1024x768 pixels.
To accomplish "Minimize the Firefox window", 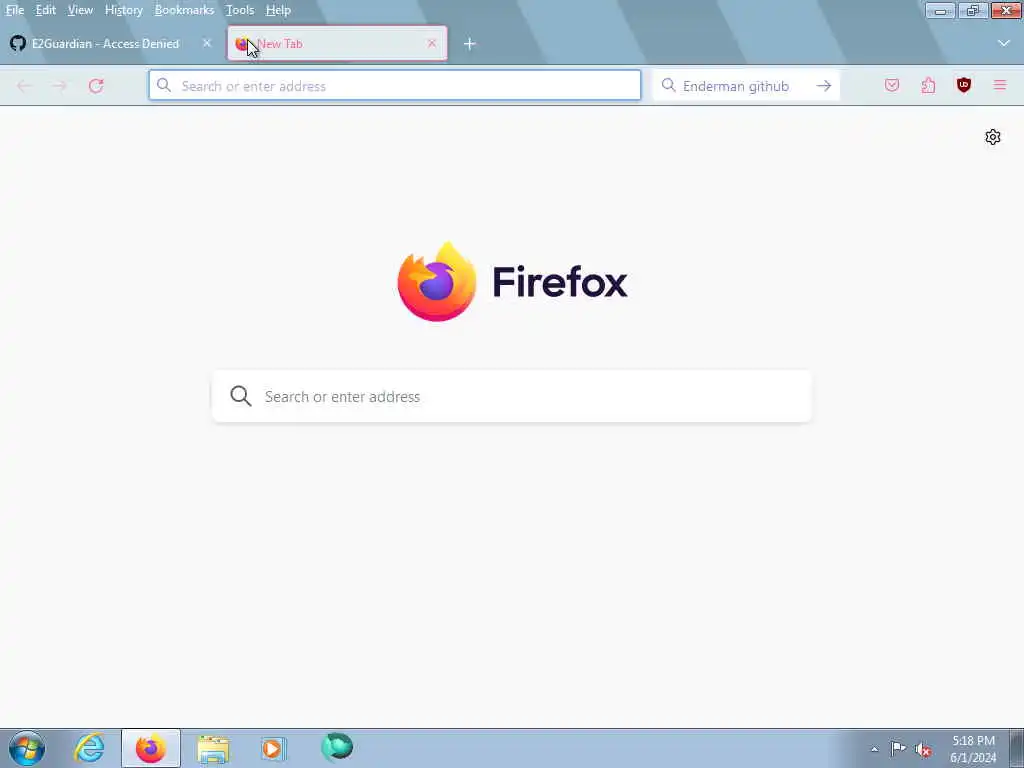I will tap(940, 10).
